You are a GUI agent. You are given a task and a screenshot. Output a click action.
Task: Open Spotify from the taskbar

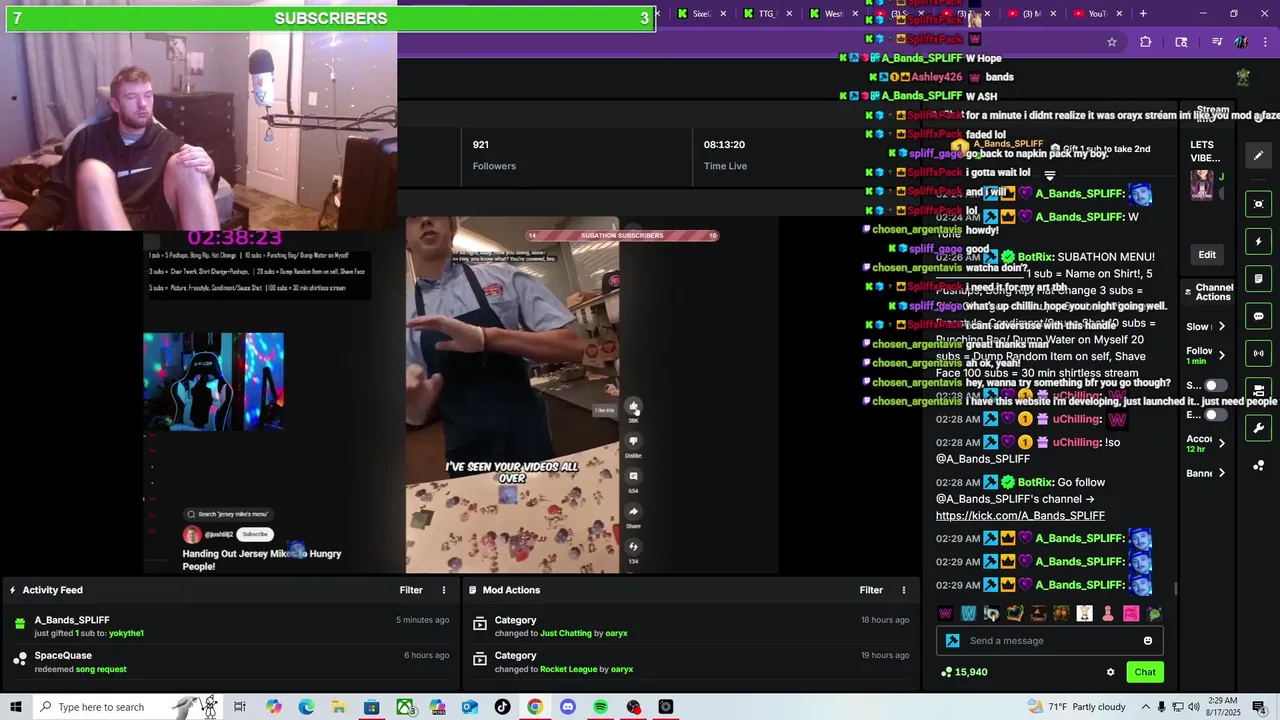pos(601,707)
